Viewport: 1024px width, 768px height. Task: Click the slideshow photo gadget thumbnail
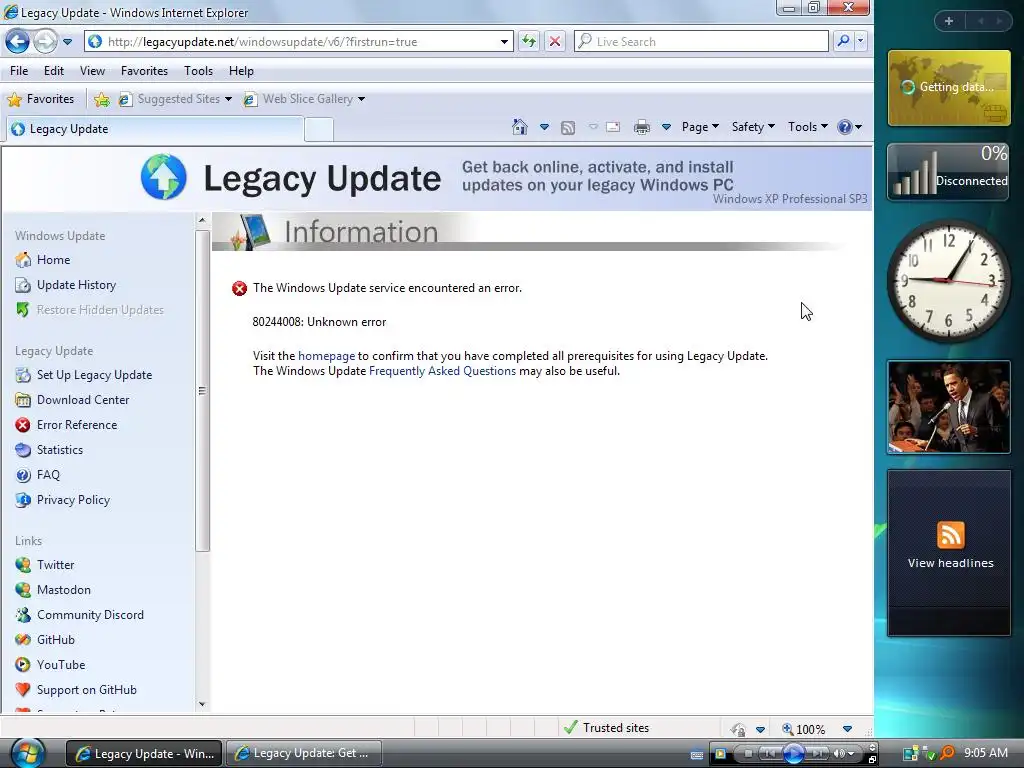click(x=949, y=407)
